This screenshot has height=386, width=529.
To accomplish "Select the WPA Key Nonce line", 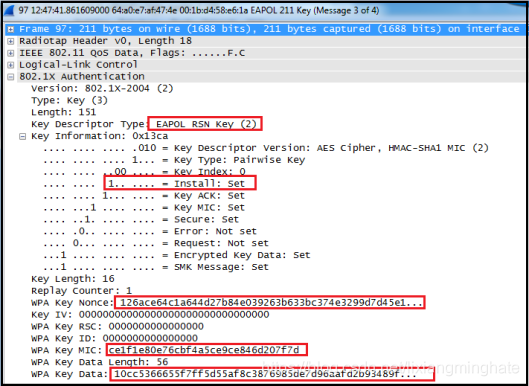I will [228, 303].
